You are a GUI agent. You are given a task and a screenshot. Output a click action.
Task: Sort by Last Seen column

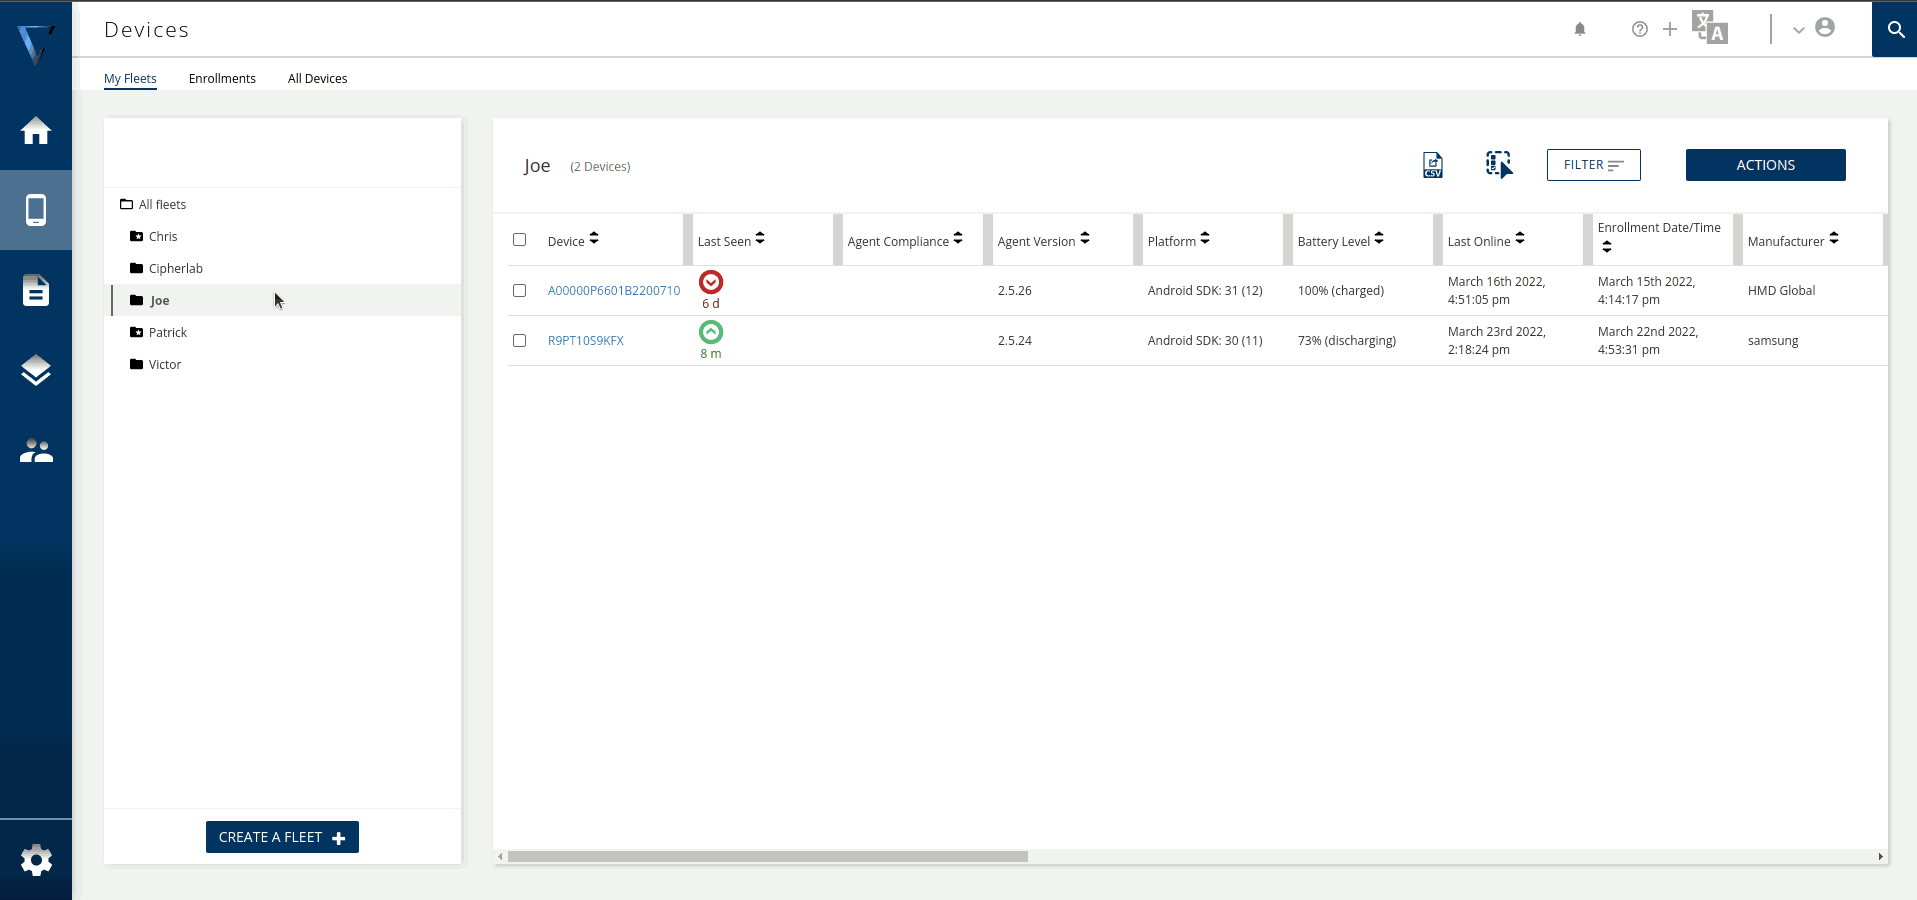(760, 239)
